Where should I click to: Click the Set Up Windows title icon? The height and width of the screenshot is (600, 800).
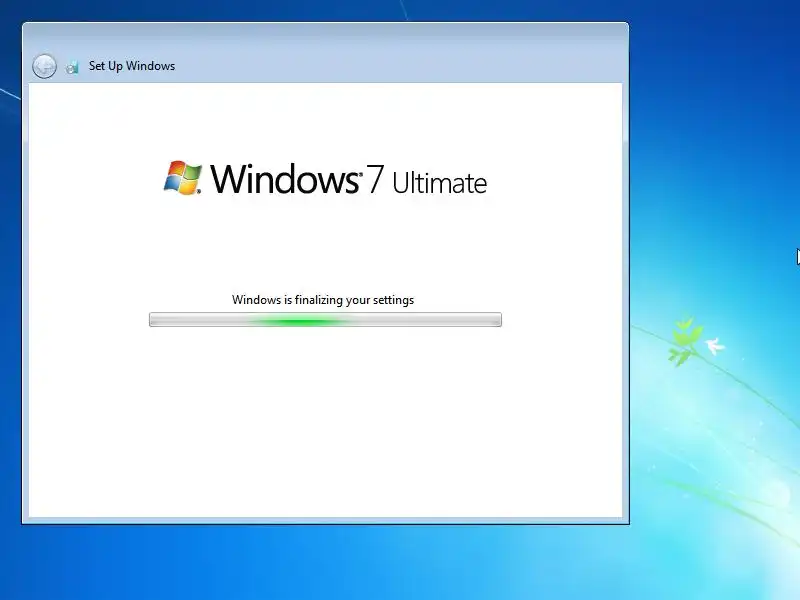[72, 67]
